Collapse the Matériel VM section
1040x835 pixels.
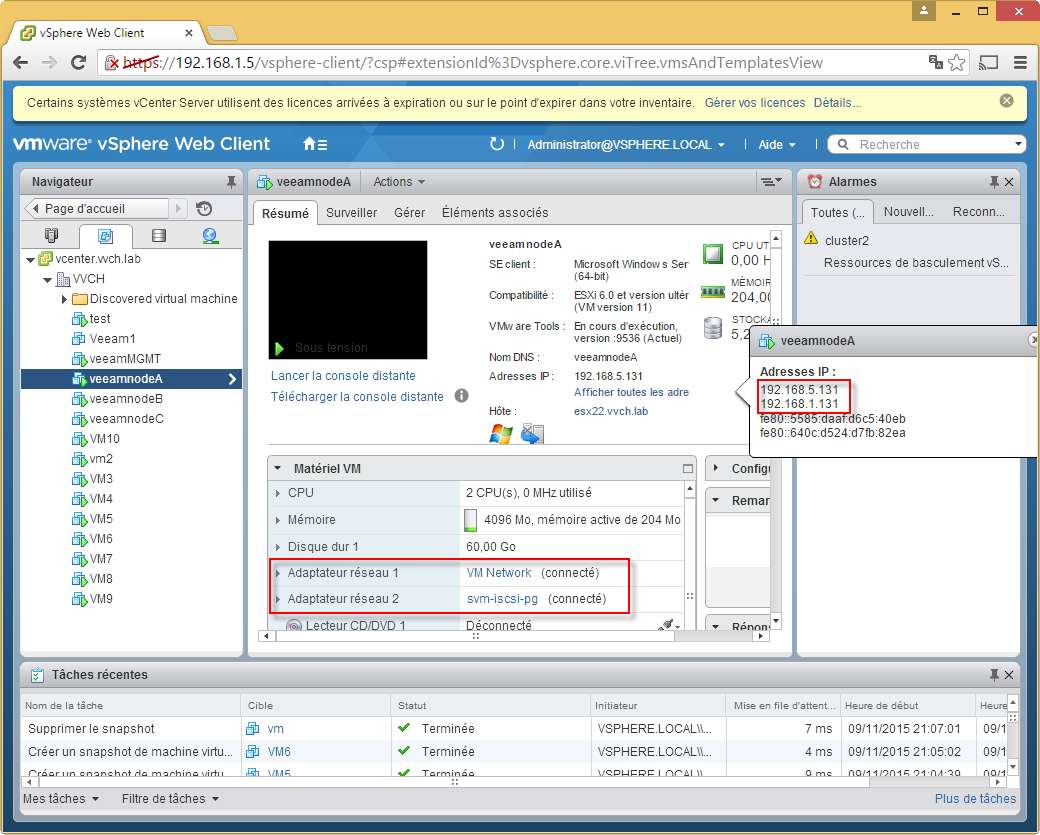click(x=278, y=469)
